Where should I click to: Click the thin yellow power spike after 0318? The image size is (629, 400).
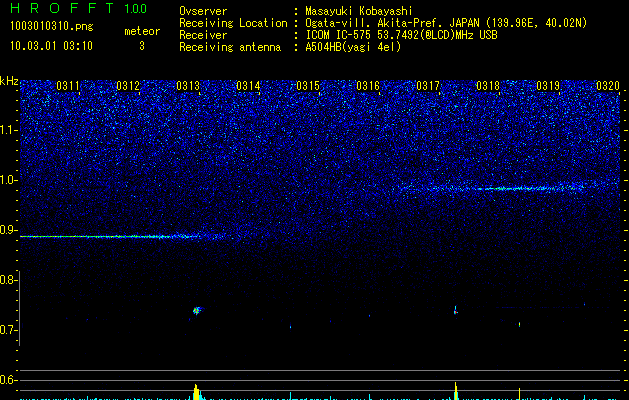point(519,394)
